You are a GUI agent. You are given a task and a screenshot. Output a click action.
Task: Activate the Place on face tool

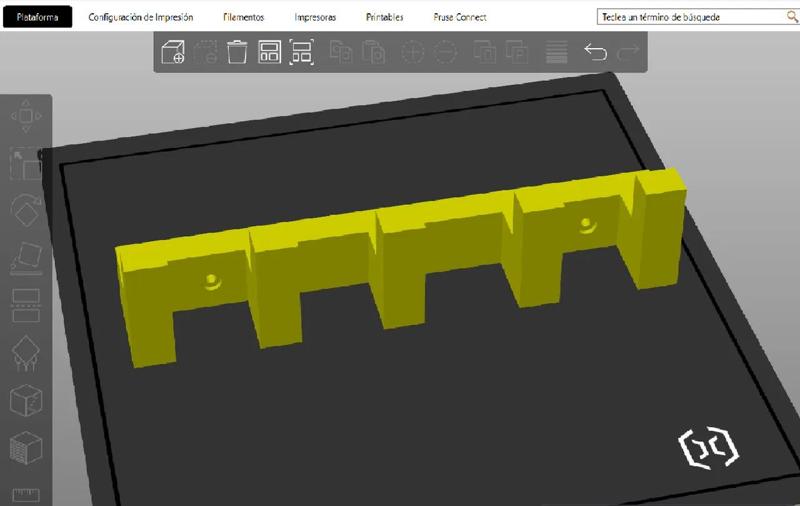(x=26, y=258)
